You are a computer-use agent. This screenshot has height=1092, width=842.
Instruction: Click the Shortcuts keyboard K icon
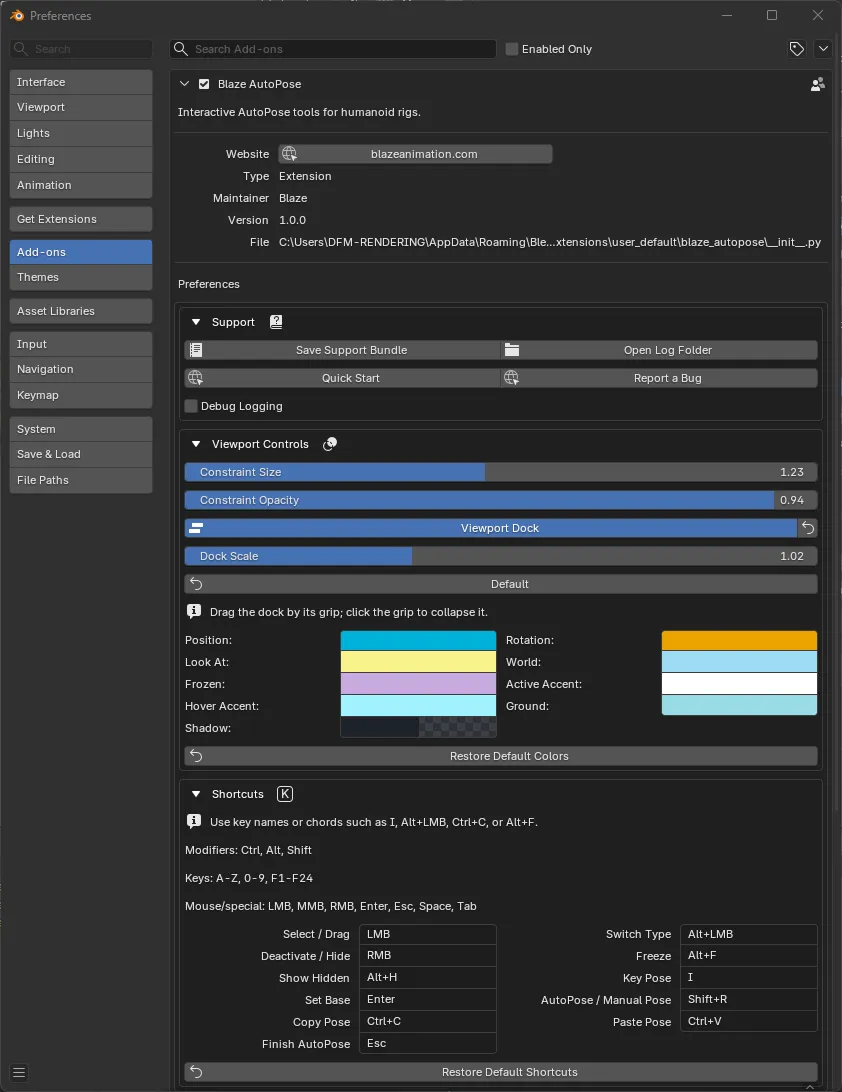coord(285,794)
